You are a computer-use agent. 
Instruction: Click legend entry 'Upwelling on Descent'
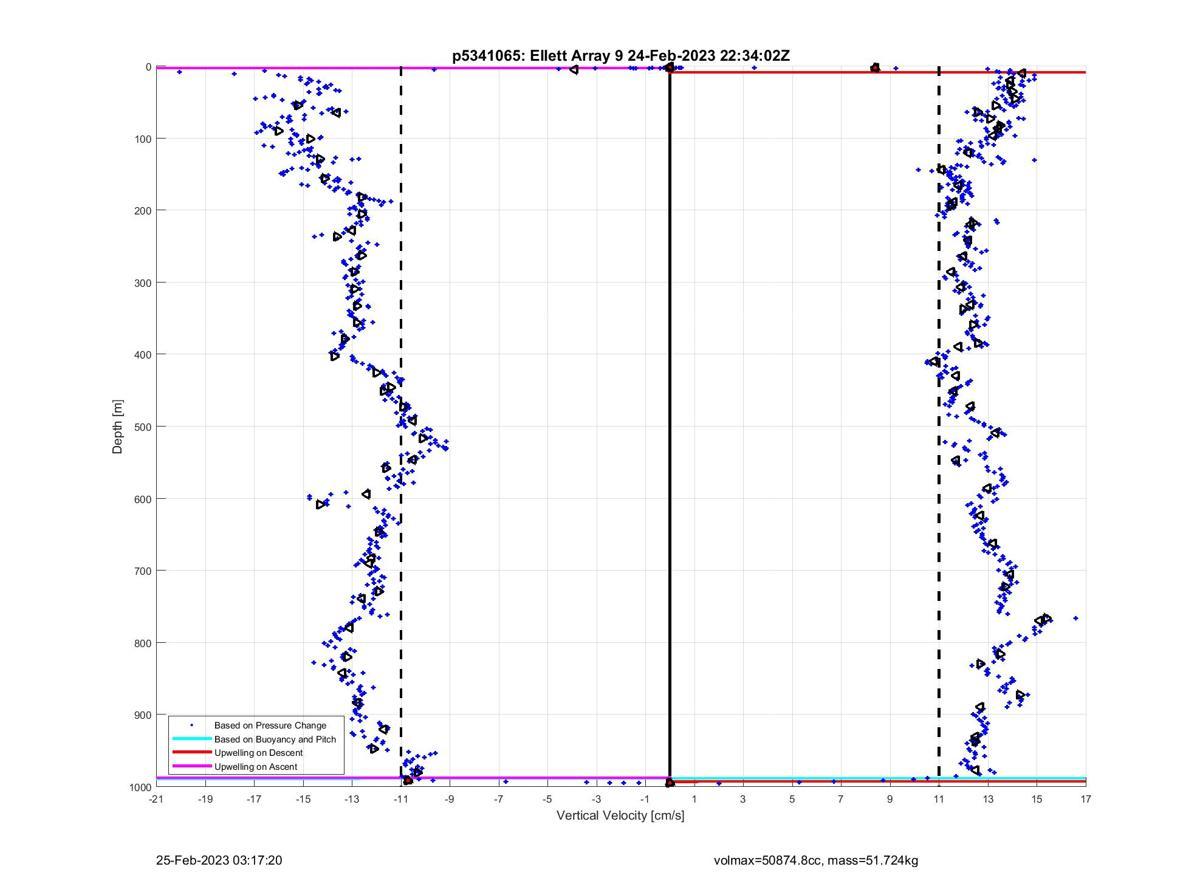click(258, 753)
